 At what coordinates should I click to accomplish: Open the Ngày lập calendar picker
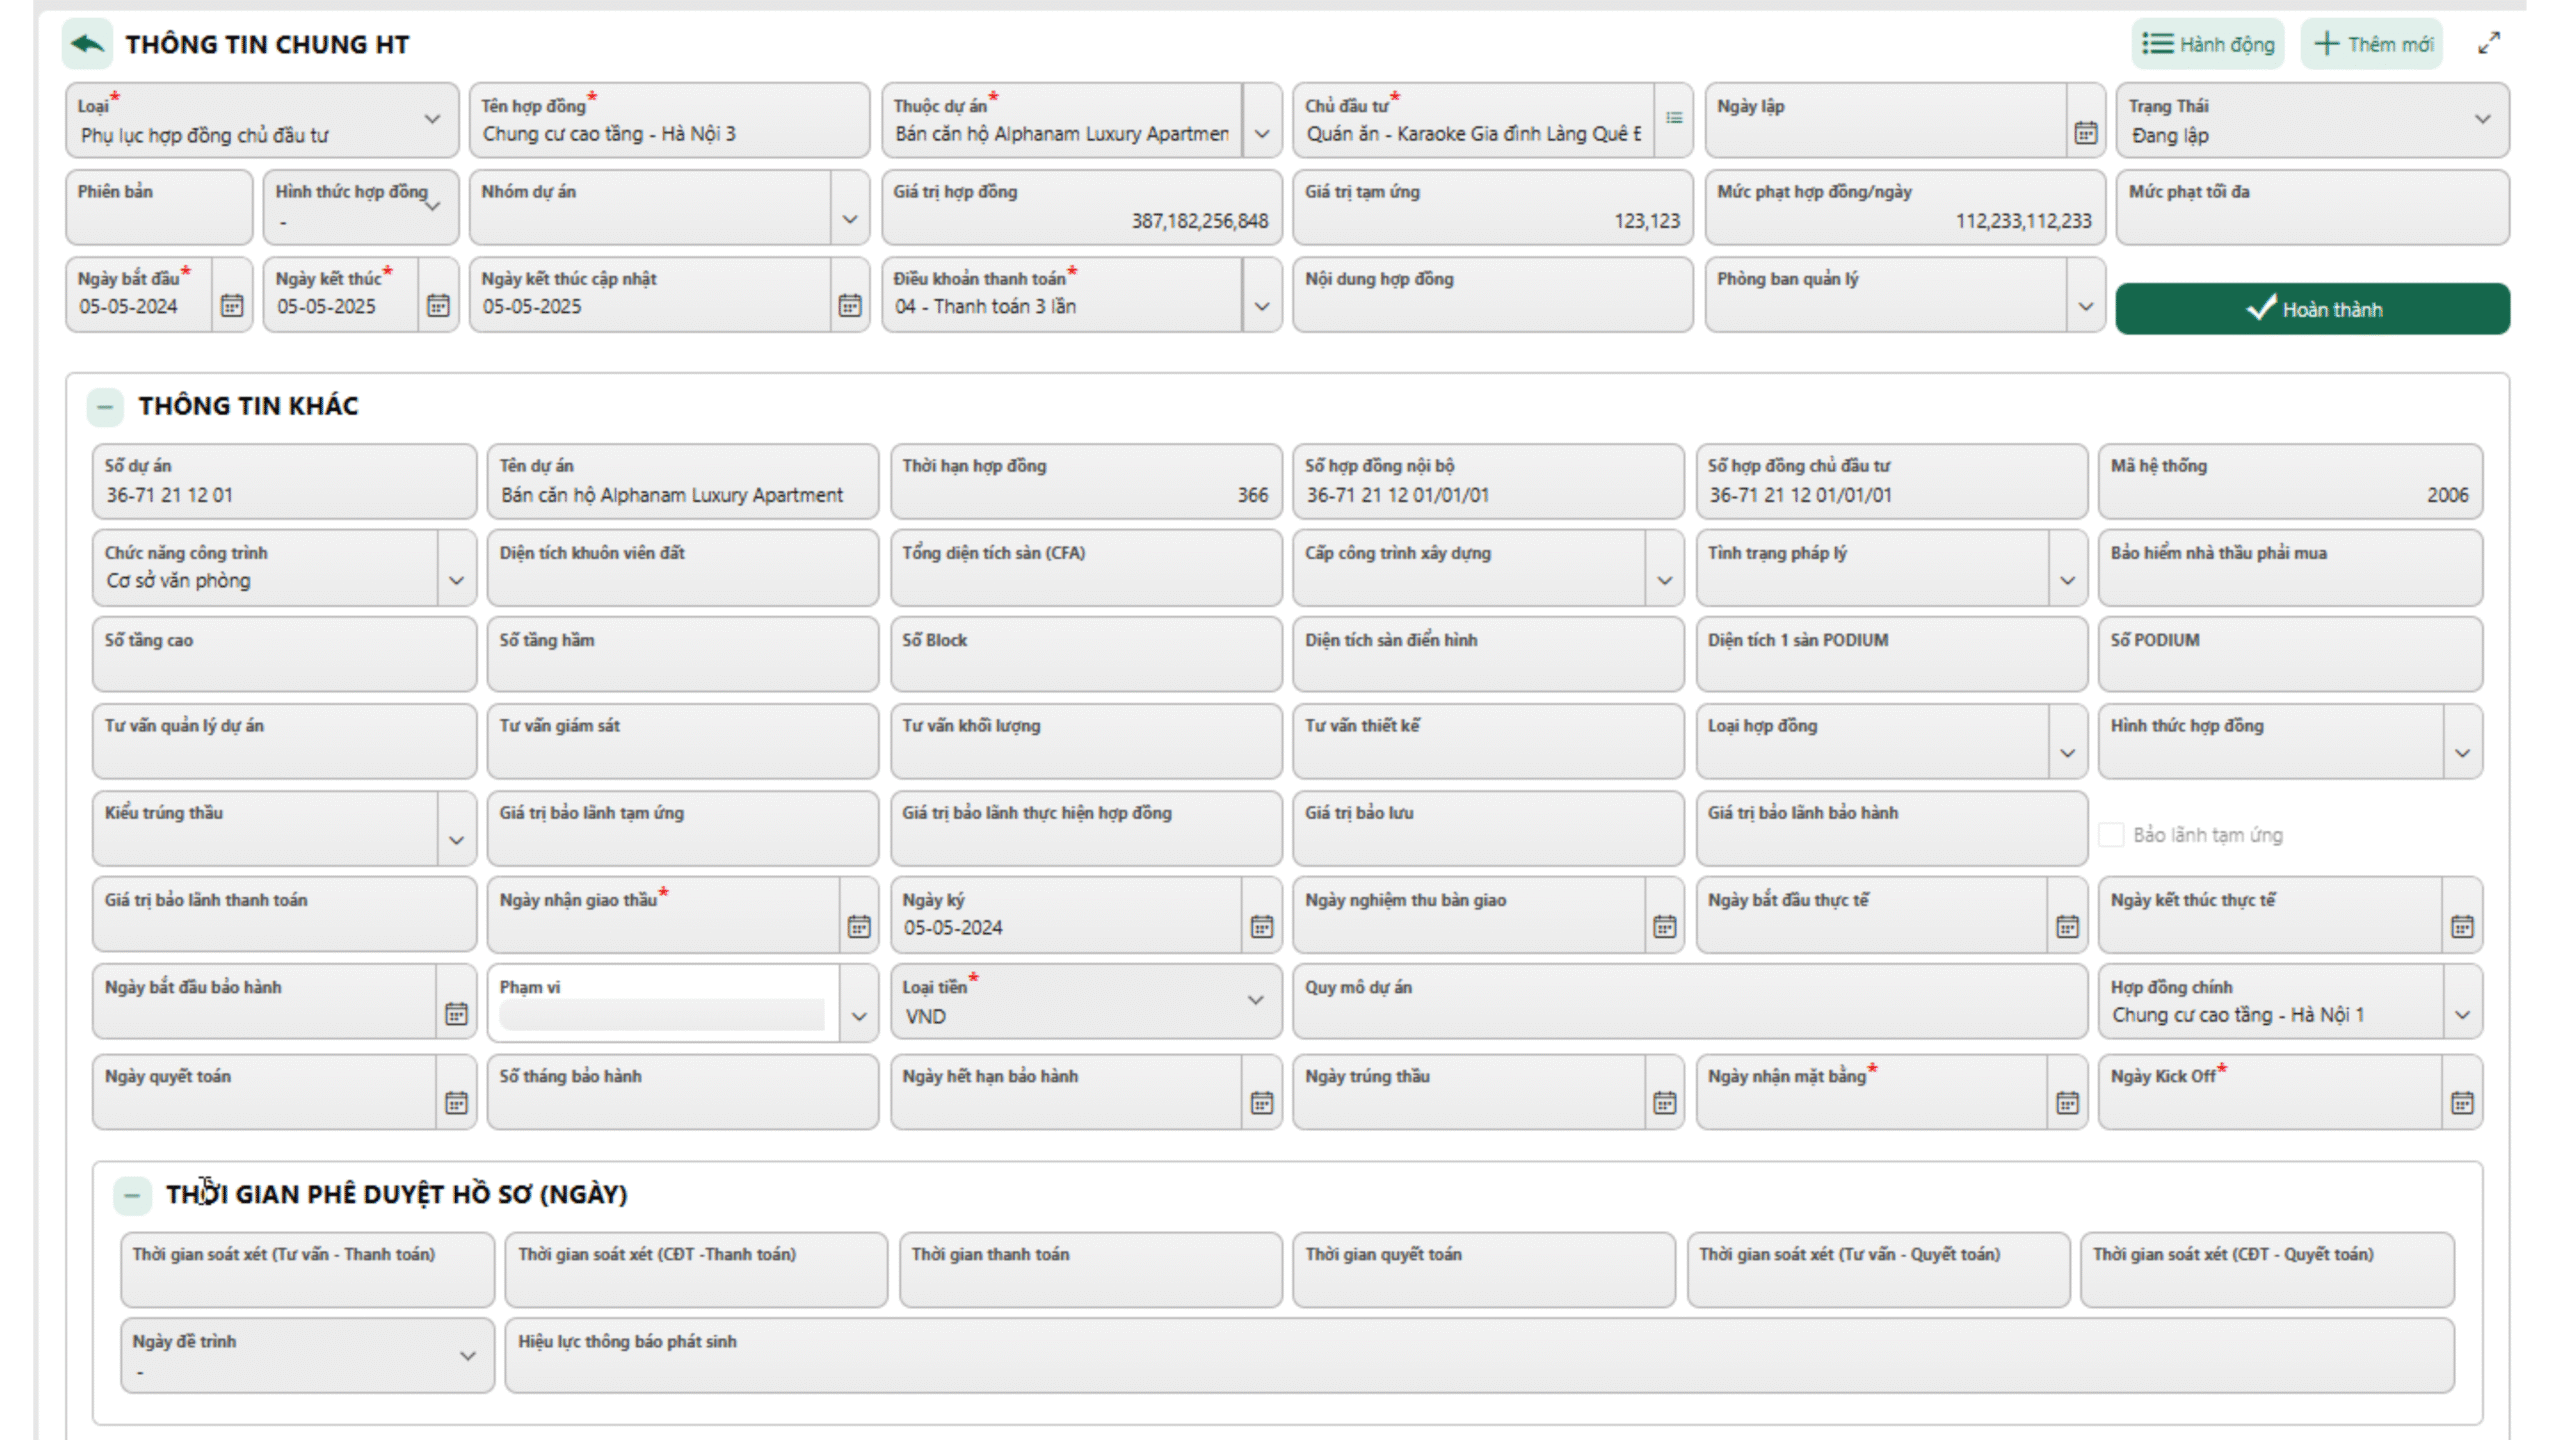click(x=2085, y=132)
